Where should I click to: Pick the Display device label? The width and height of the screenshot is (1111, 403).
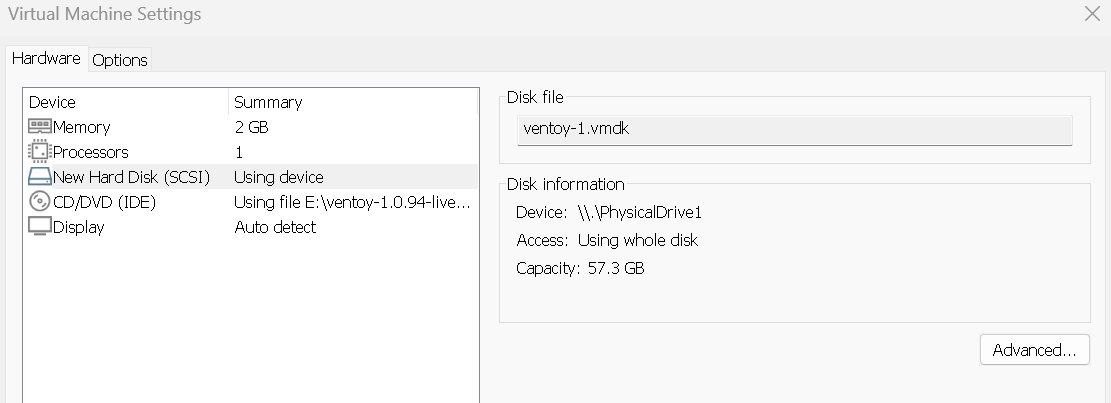pyautogui.click(x=78, y=227)
